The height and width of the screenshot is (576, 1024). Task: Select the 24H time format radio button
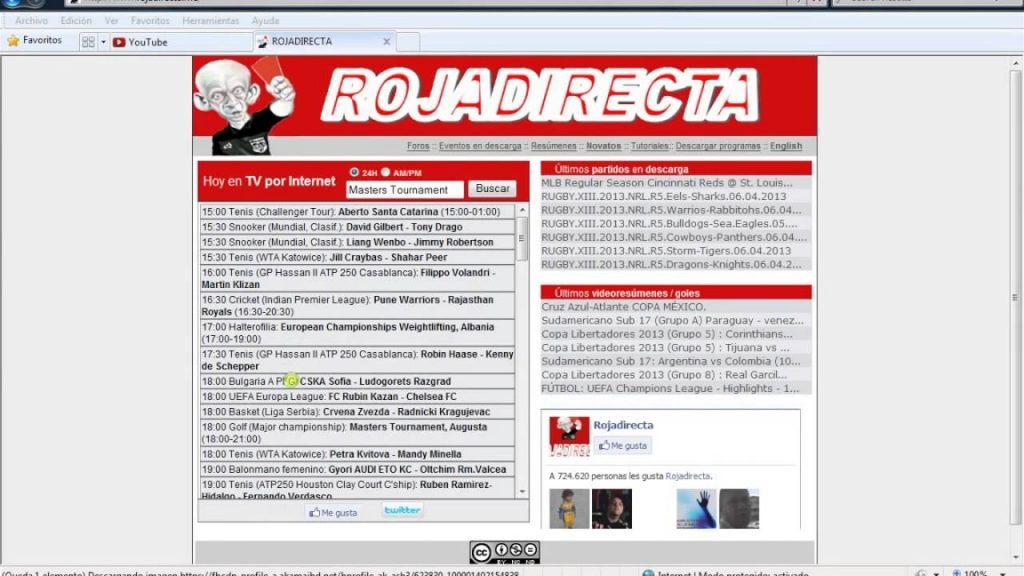pyautogui.click(x=354, y=171)
